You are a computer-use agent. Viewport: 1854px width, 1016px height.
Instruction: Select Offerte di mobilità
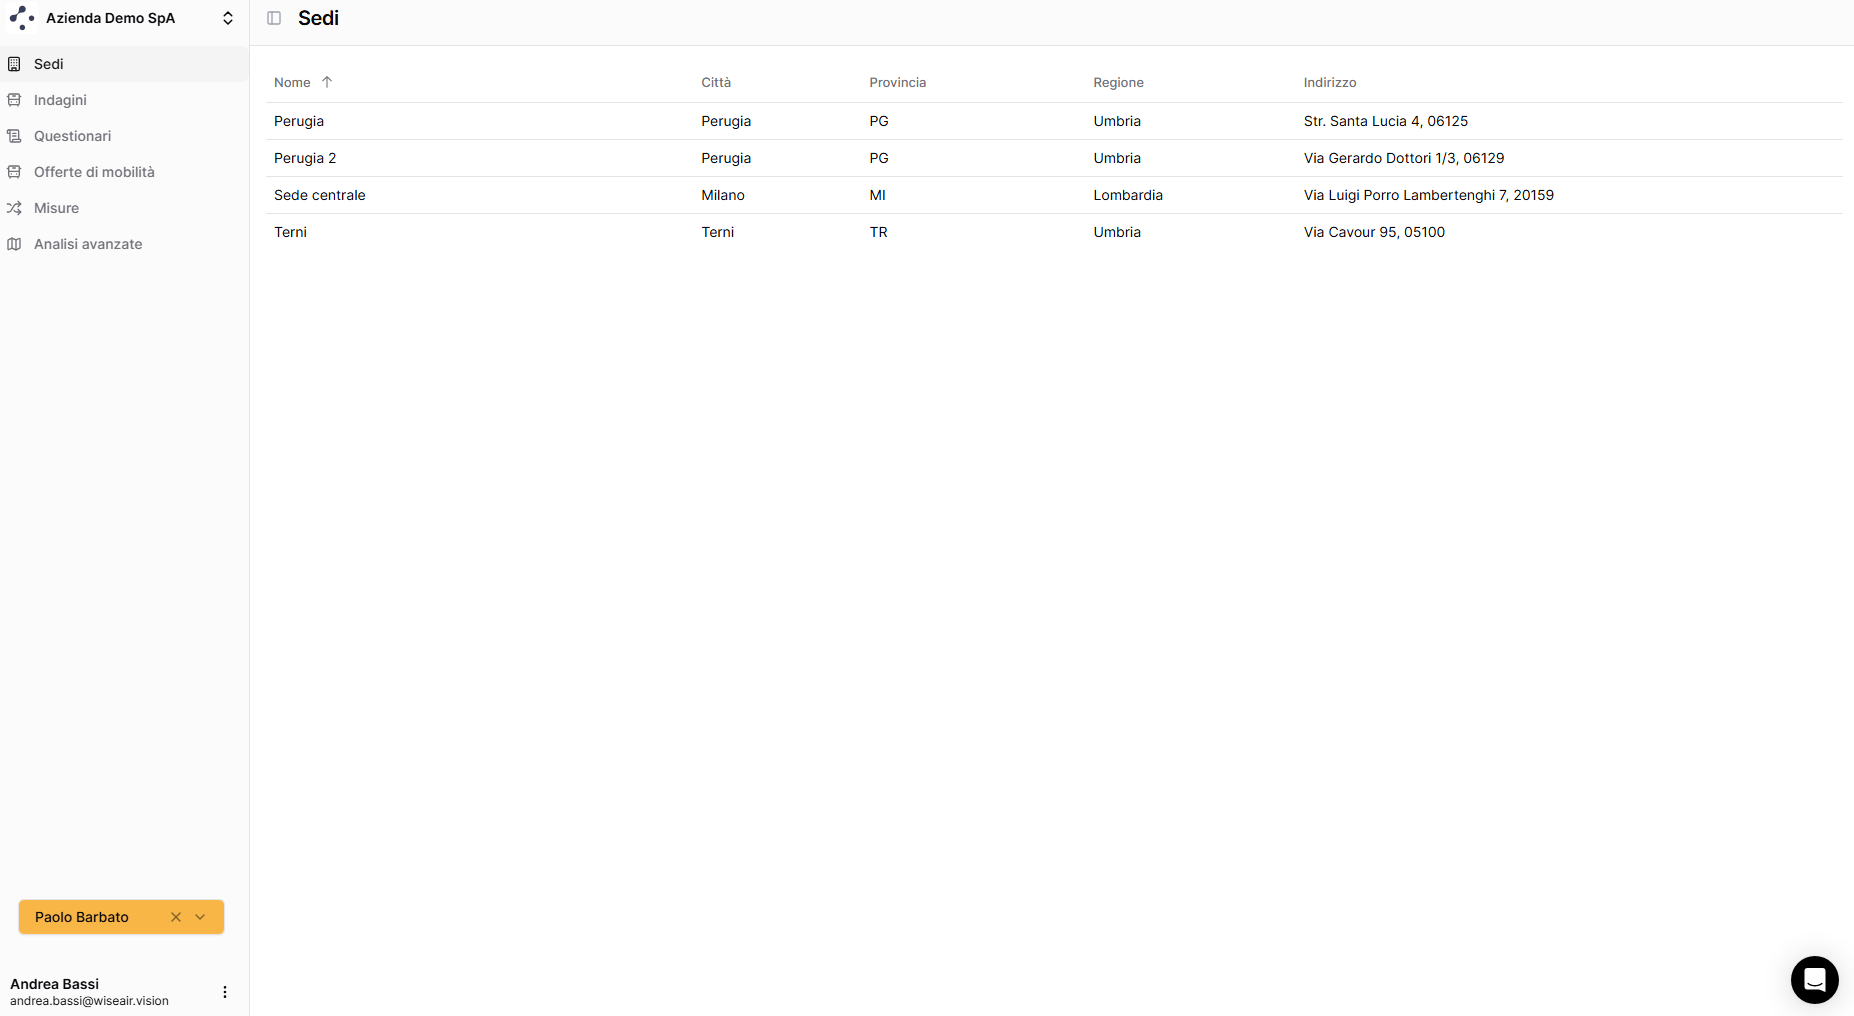(124, 172)
